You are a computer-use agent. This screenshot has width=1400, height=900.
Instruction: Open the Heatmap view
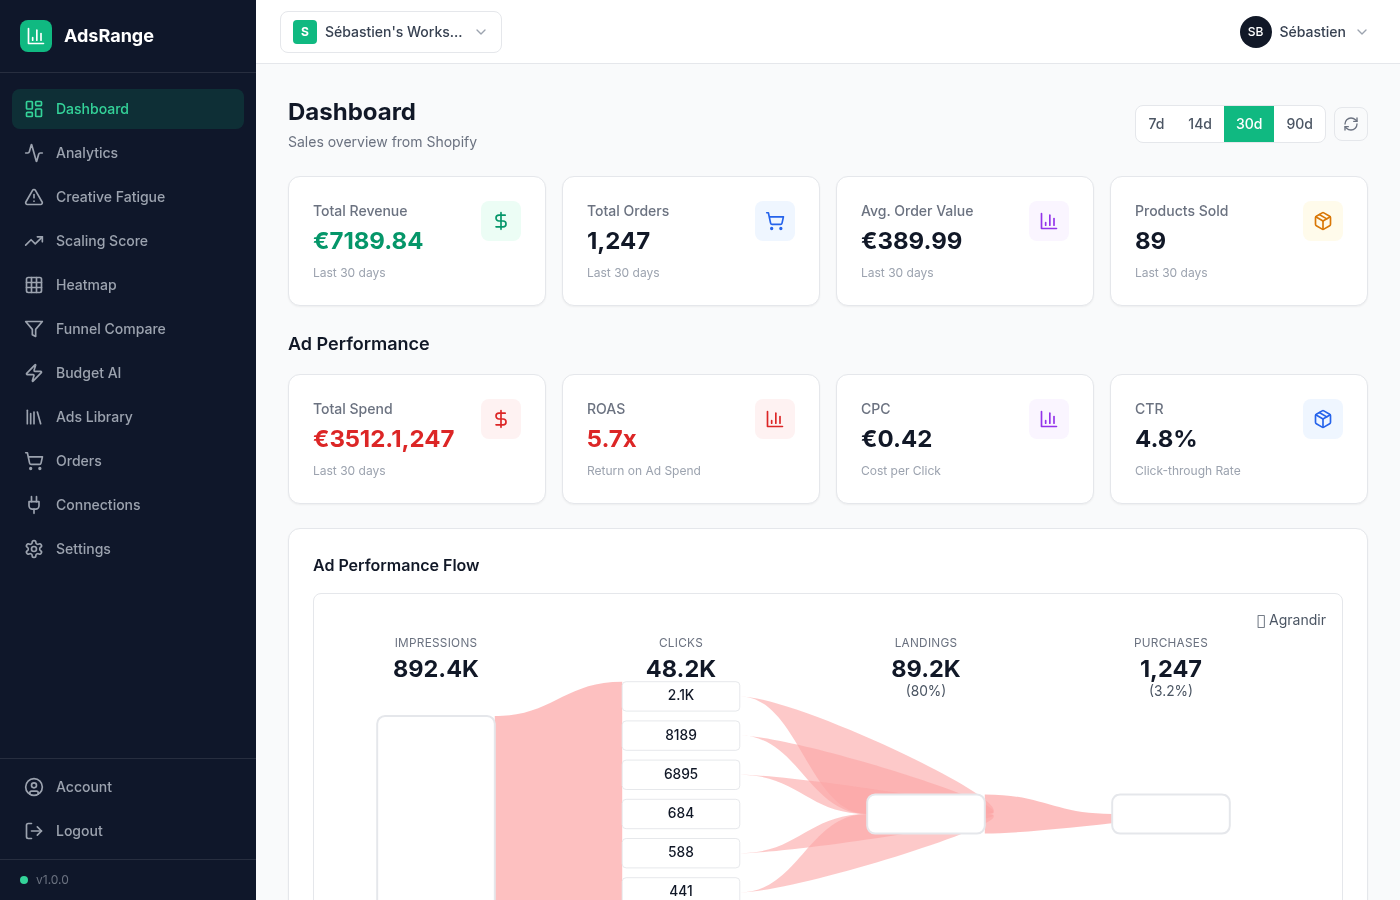tap(86, 284)
